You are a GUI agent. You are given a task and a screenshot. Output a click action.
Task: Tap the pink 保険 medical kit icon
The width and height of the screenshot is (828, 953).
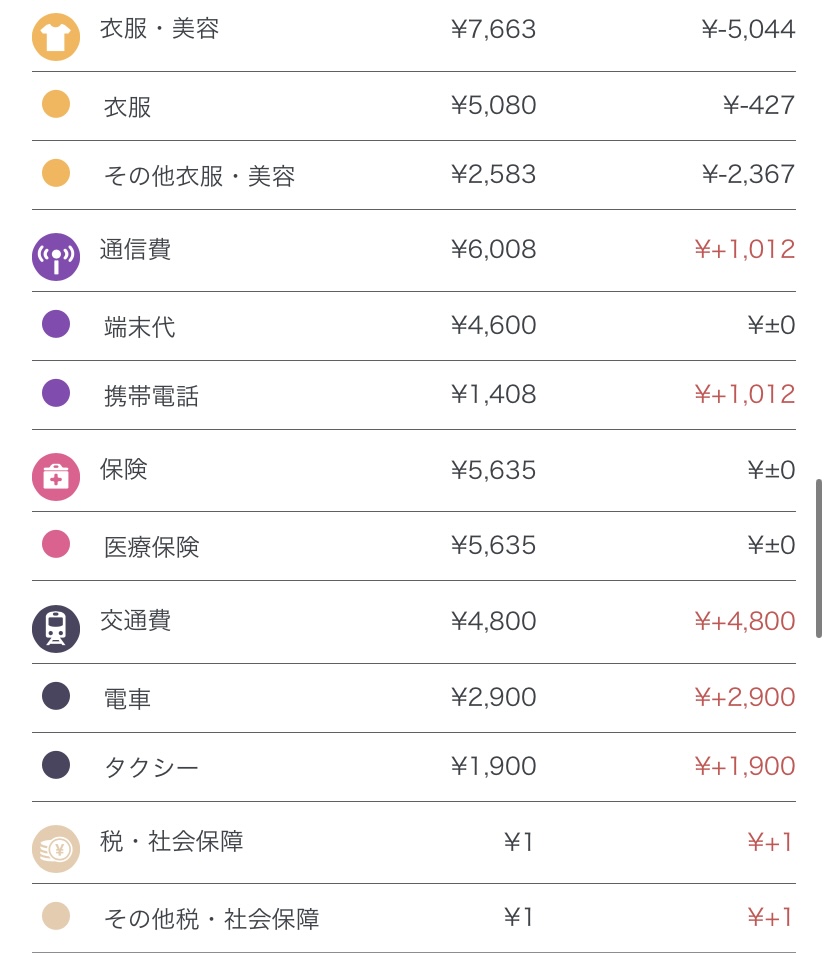point(56,477)
